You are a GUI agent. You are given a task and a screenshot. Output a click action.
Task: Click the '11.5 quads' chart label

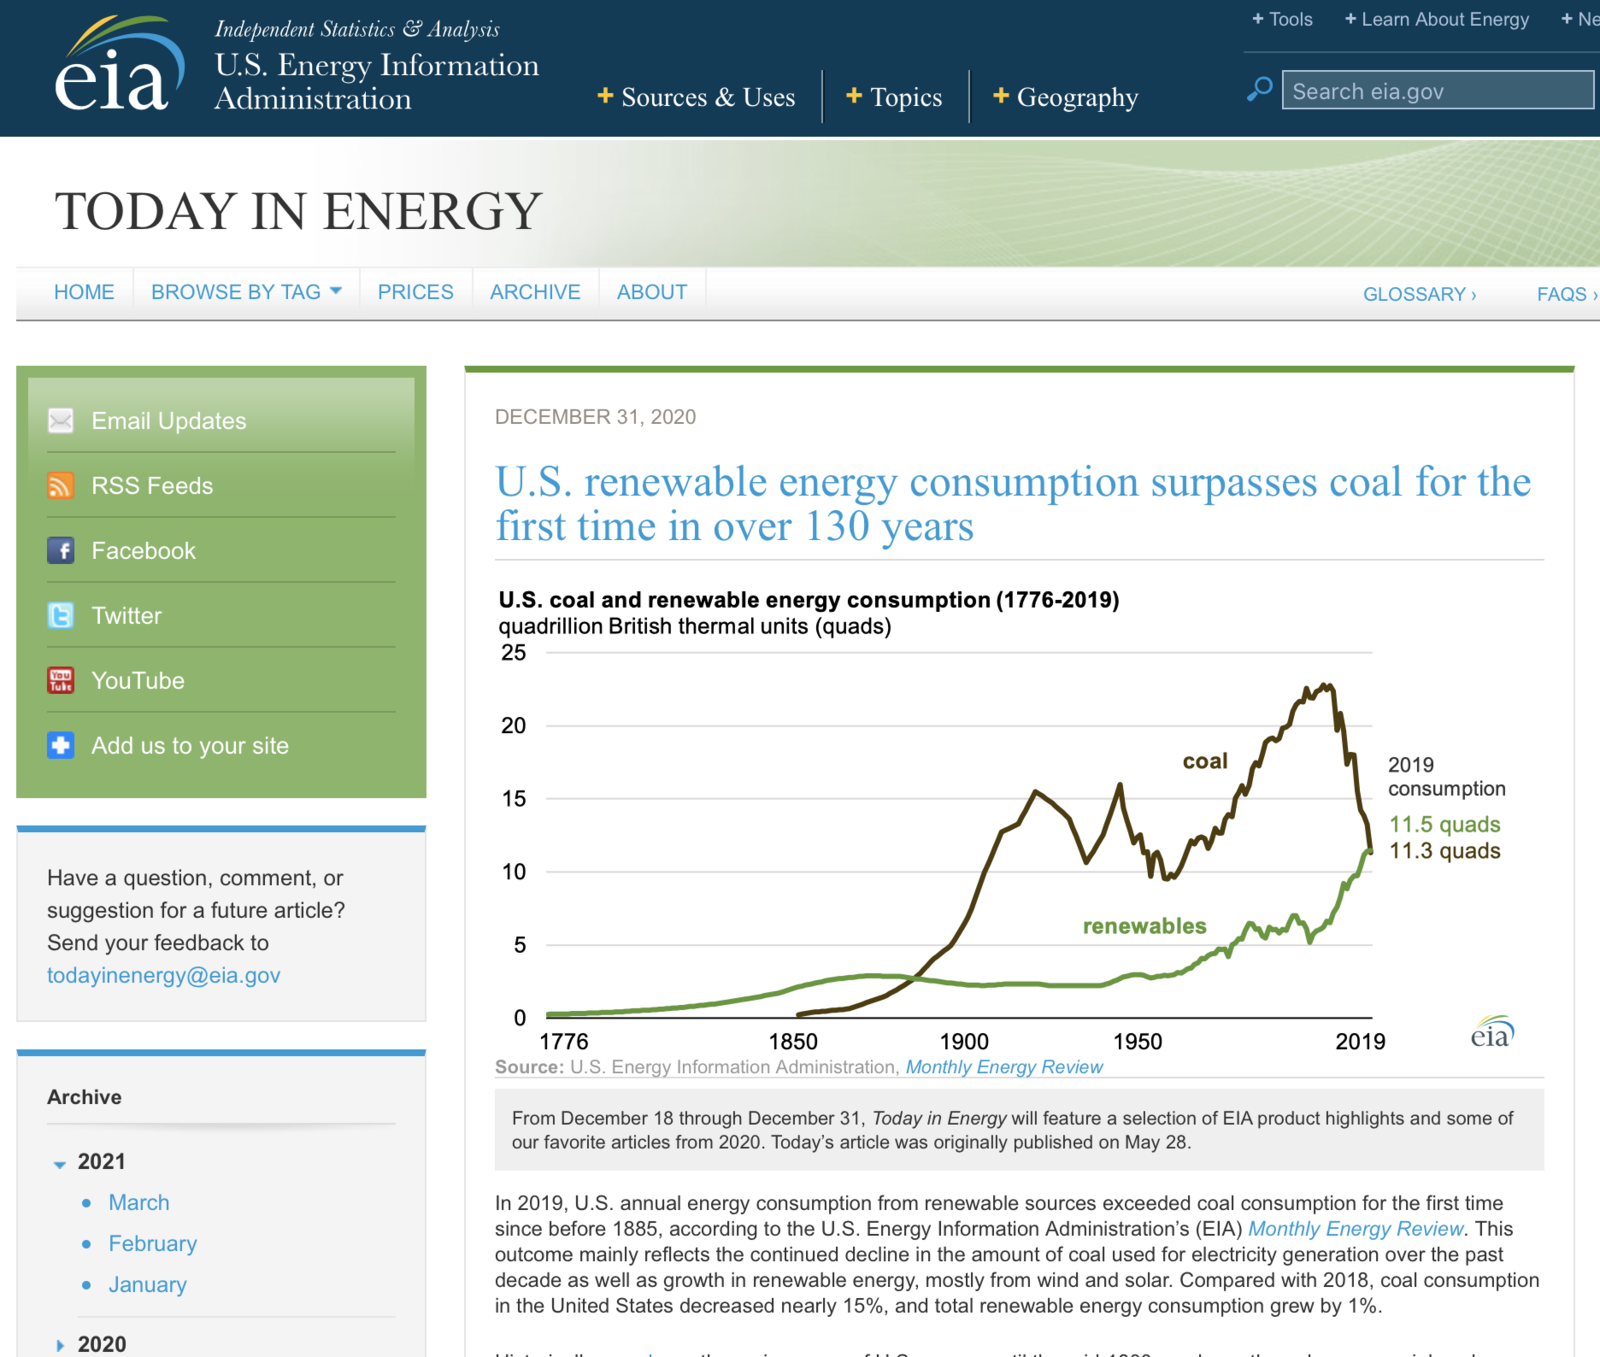point(1445,824)
